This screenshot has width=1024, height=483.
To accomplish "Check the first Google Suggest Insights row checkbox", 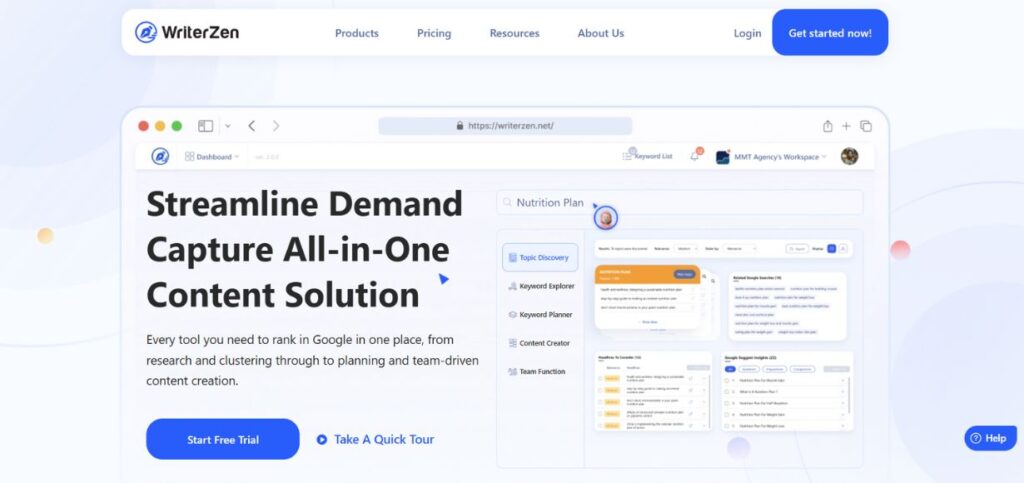I will point(727,381).
